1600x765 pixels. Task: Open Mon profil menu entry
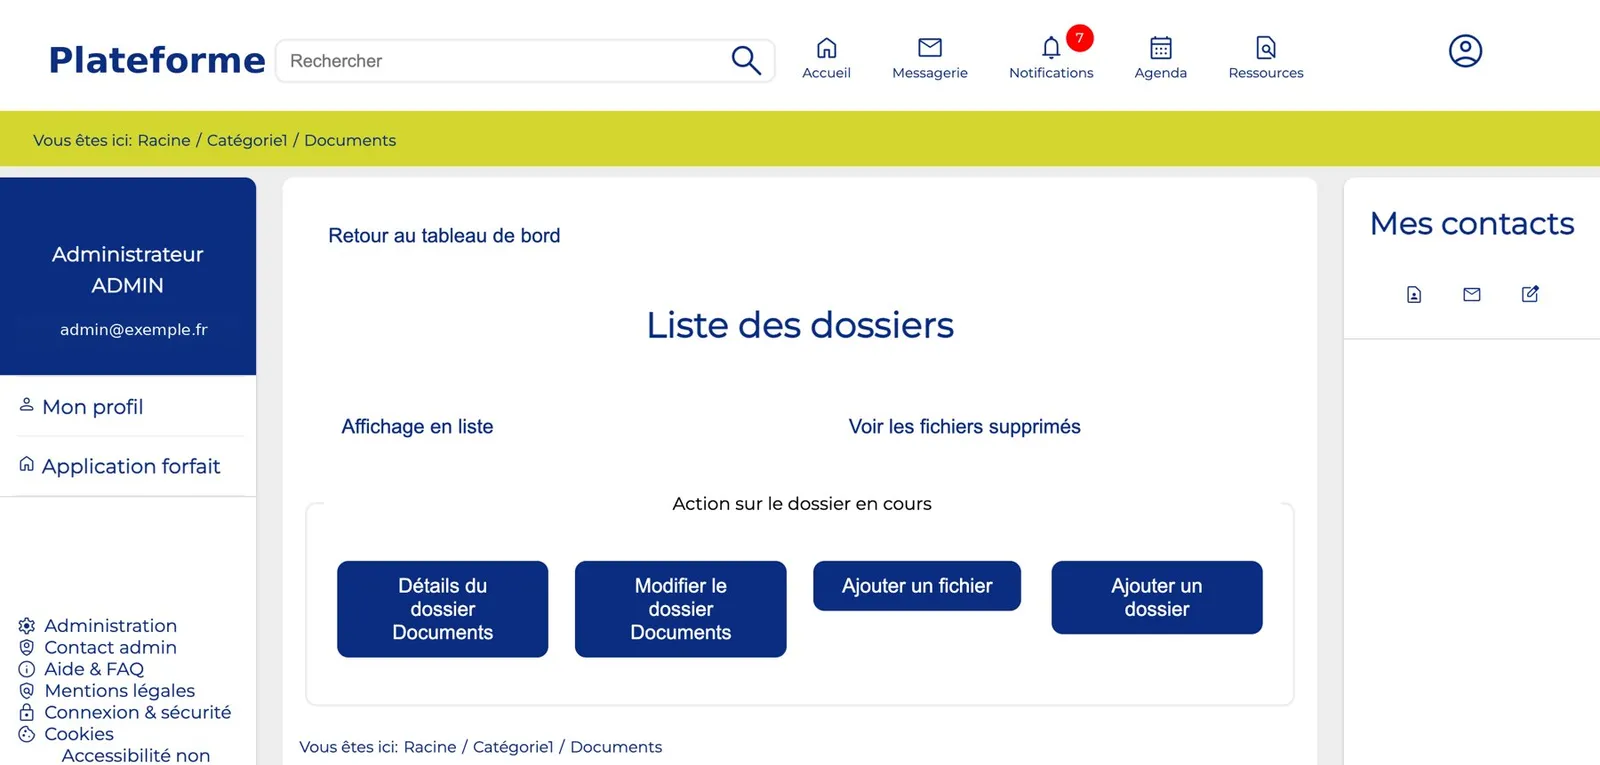[x=92, y=407]
